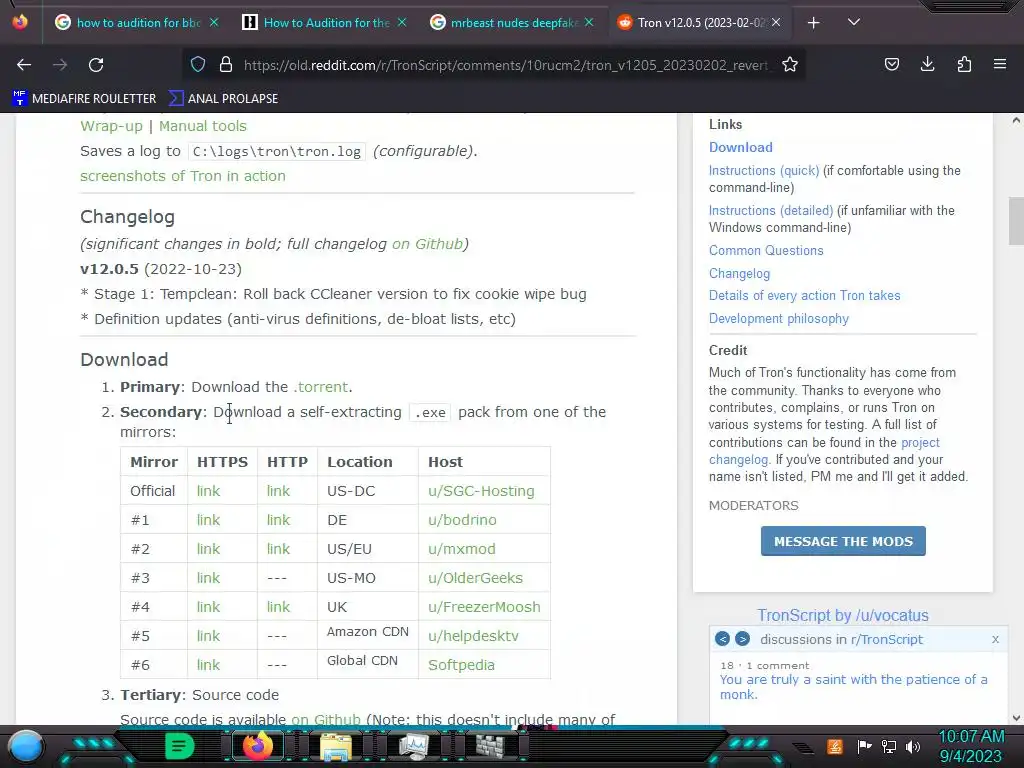Click Official mirror HTTPS link
The image size is (1024, 768).
pyautogui.click(x=208, y=491)
